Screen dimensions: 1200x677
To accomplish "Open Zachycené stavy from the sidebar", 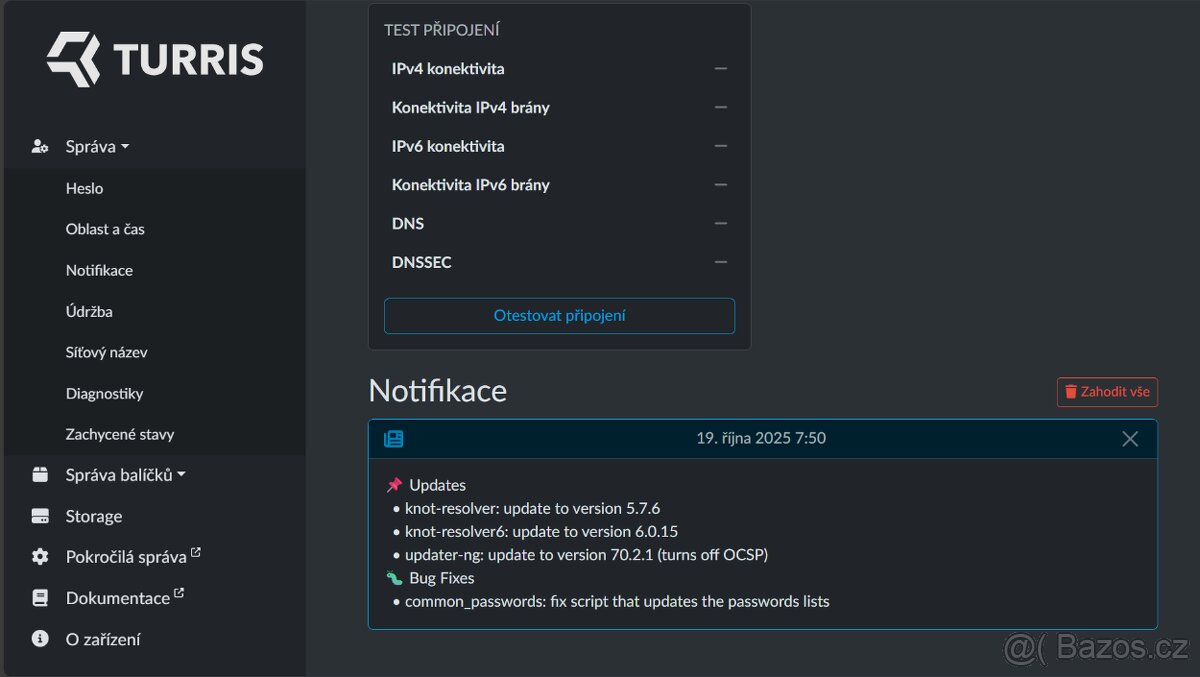I will coord(119,434).
